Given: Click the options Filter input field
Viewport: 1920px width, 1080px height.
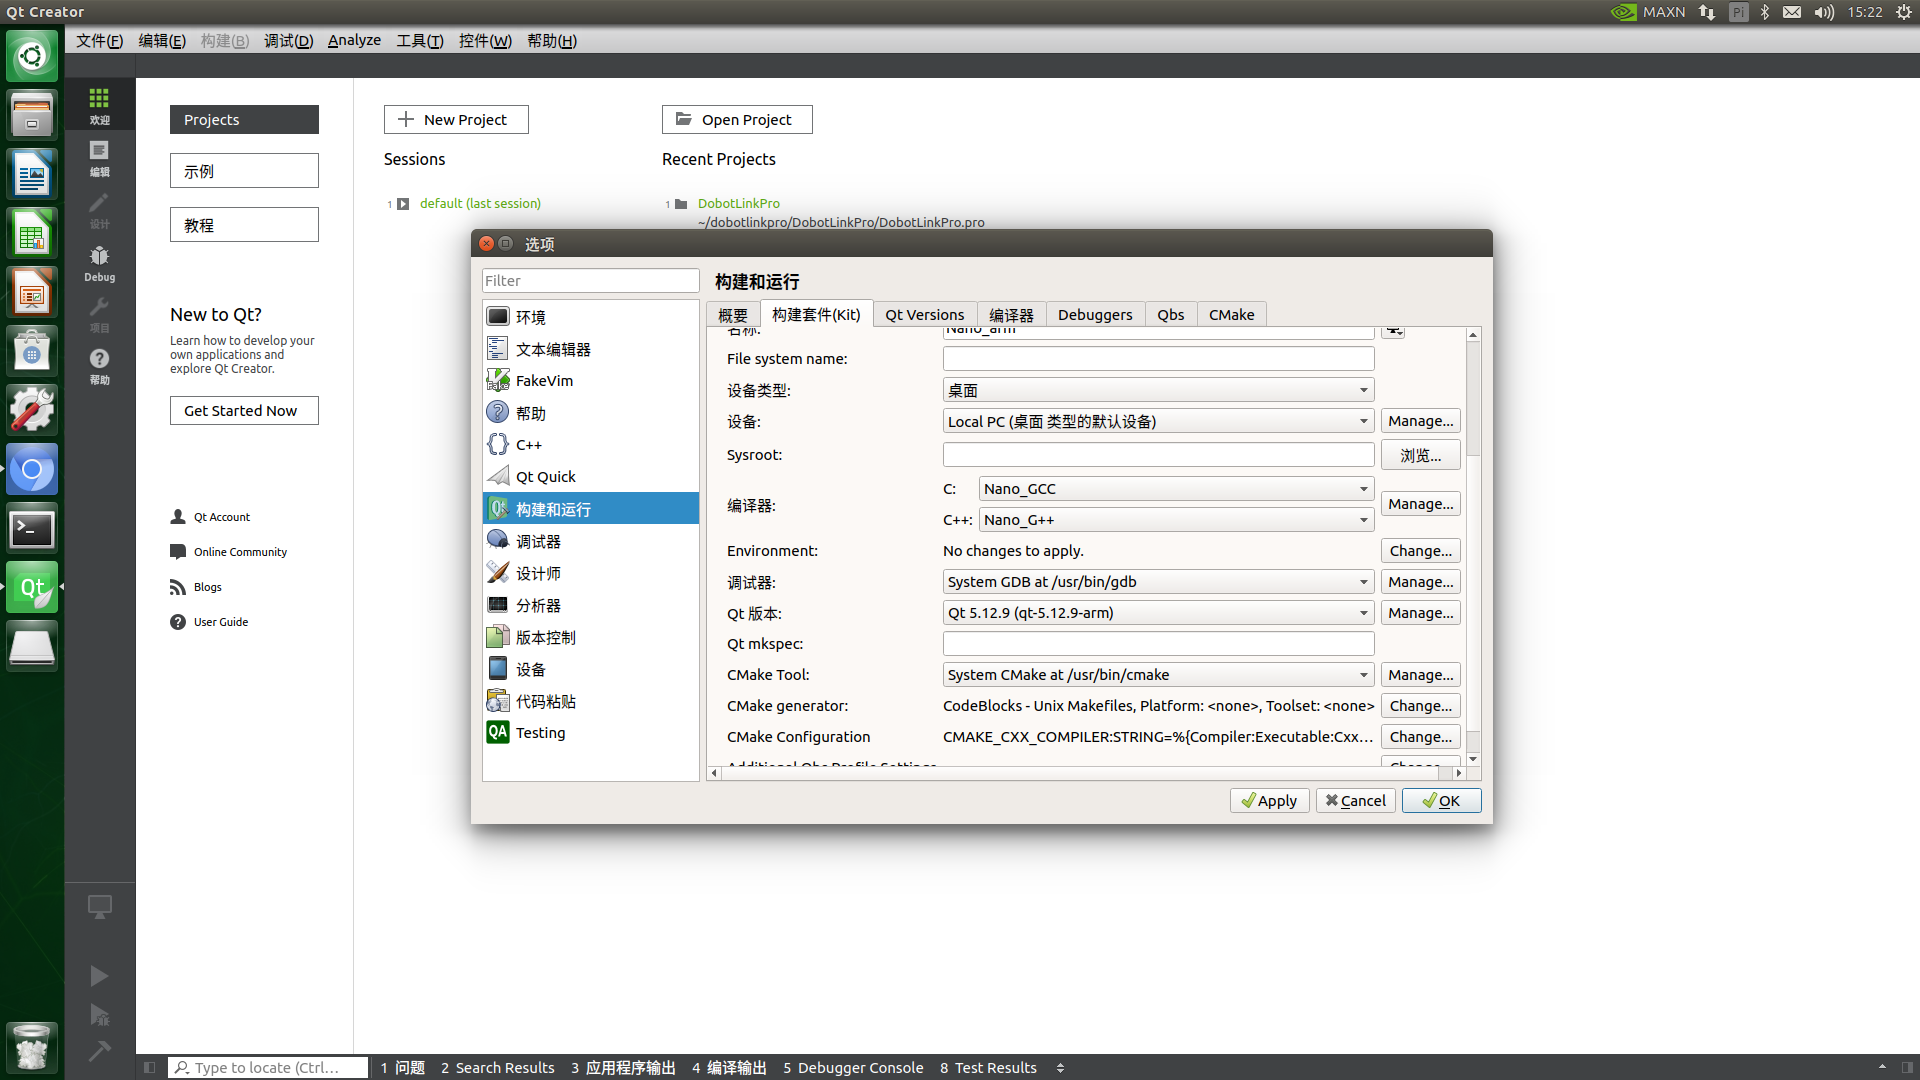Looking at the screenshot, I should tap(590, 281).
